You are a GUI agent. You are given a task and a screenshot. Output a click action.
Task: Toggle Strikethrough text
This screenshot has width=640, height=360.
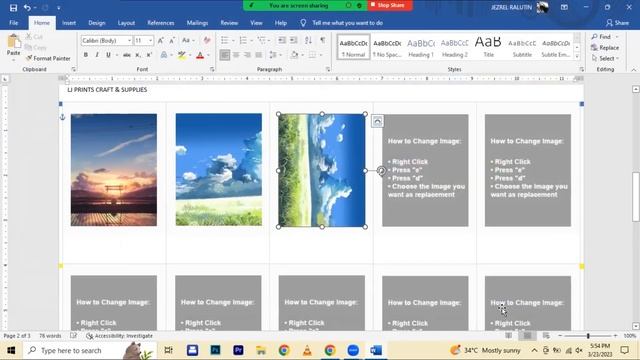coord(127,55)
